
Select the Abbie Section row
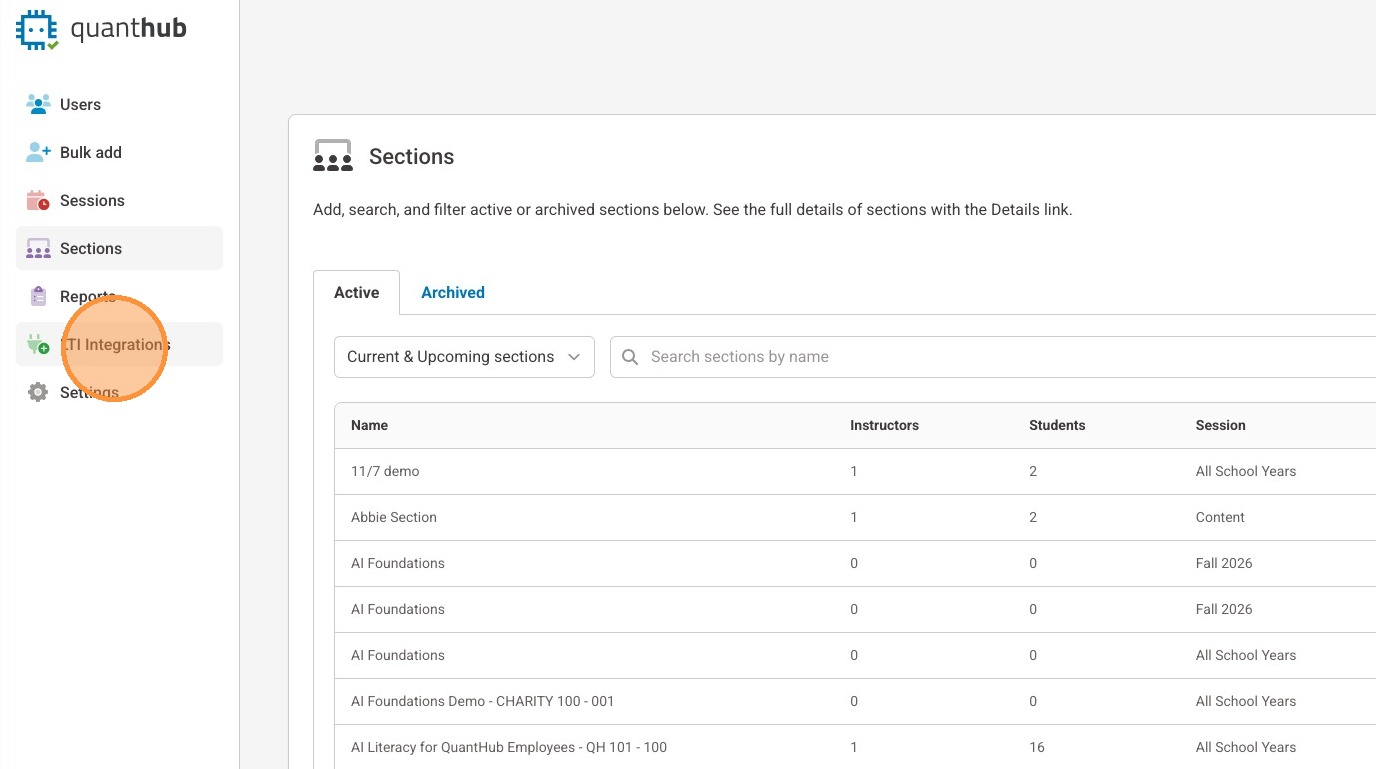tap(394, 517)
